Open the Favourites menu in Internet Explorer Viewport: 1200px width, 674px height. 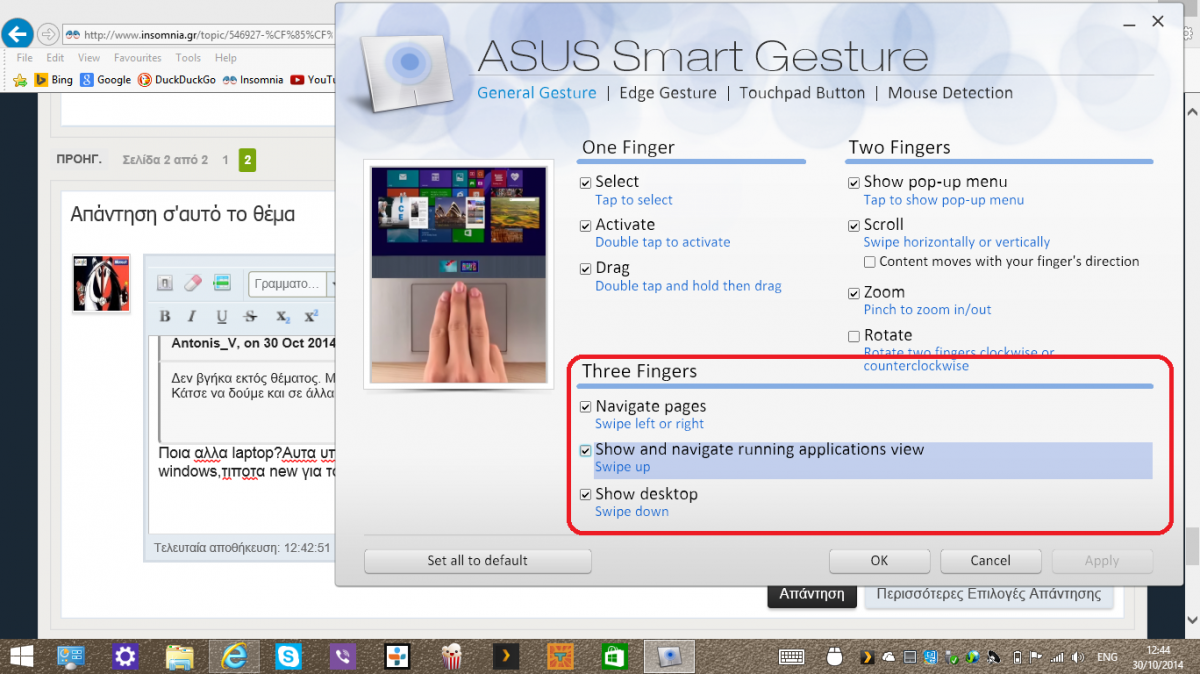tap(137, 58)
